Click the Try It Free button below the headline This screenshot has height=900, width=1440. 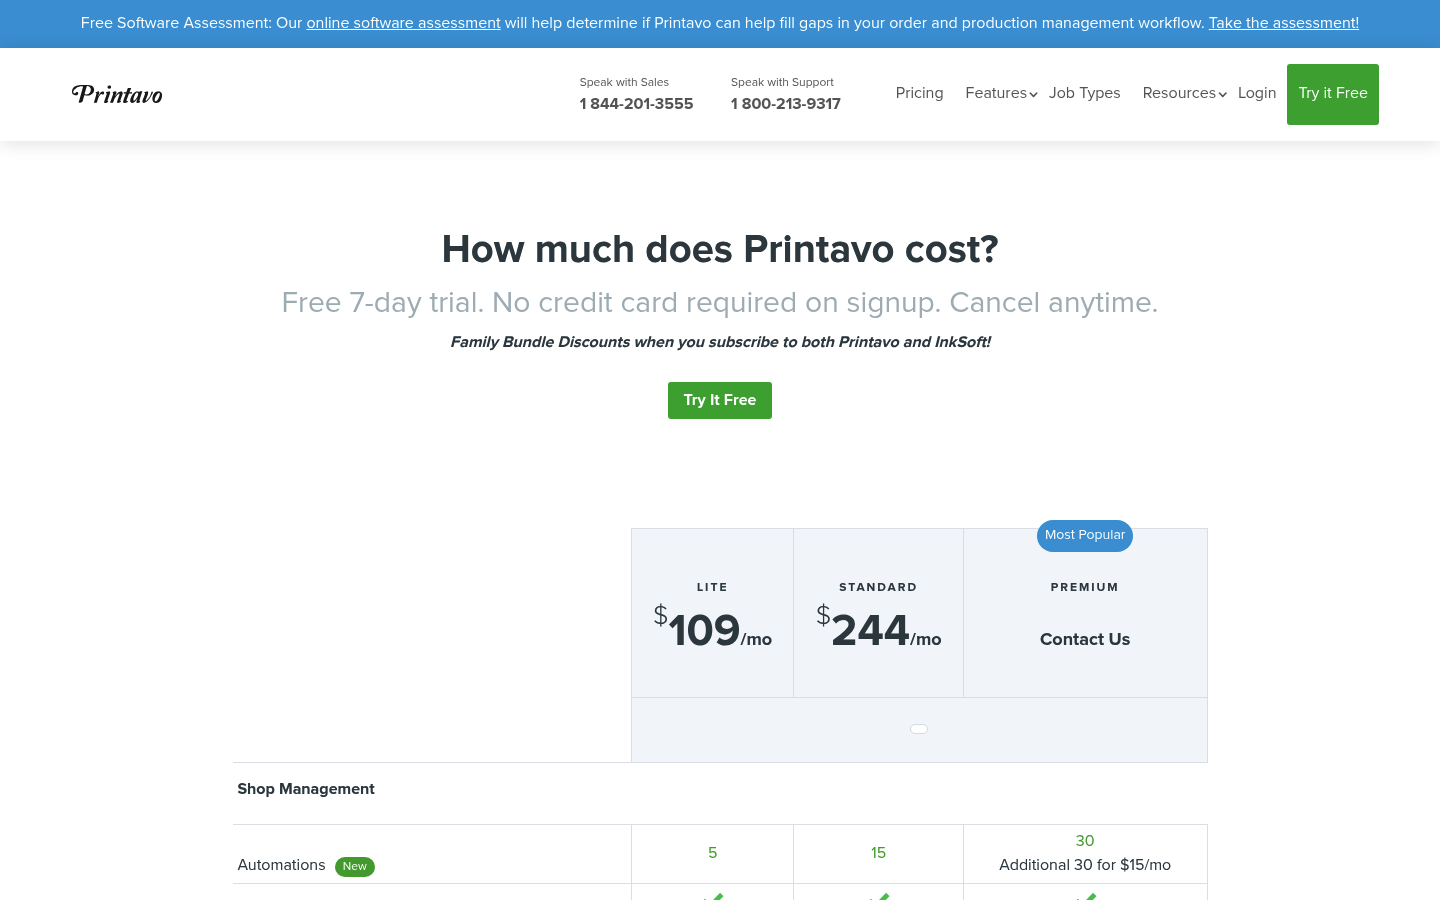point(720,400)
